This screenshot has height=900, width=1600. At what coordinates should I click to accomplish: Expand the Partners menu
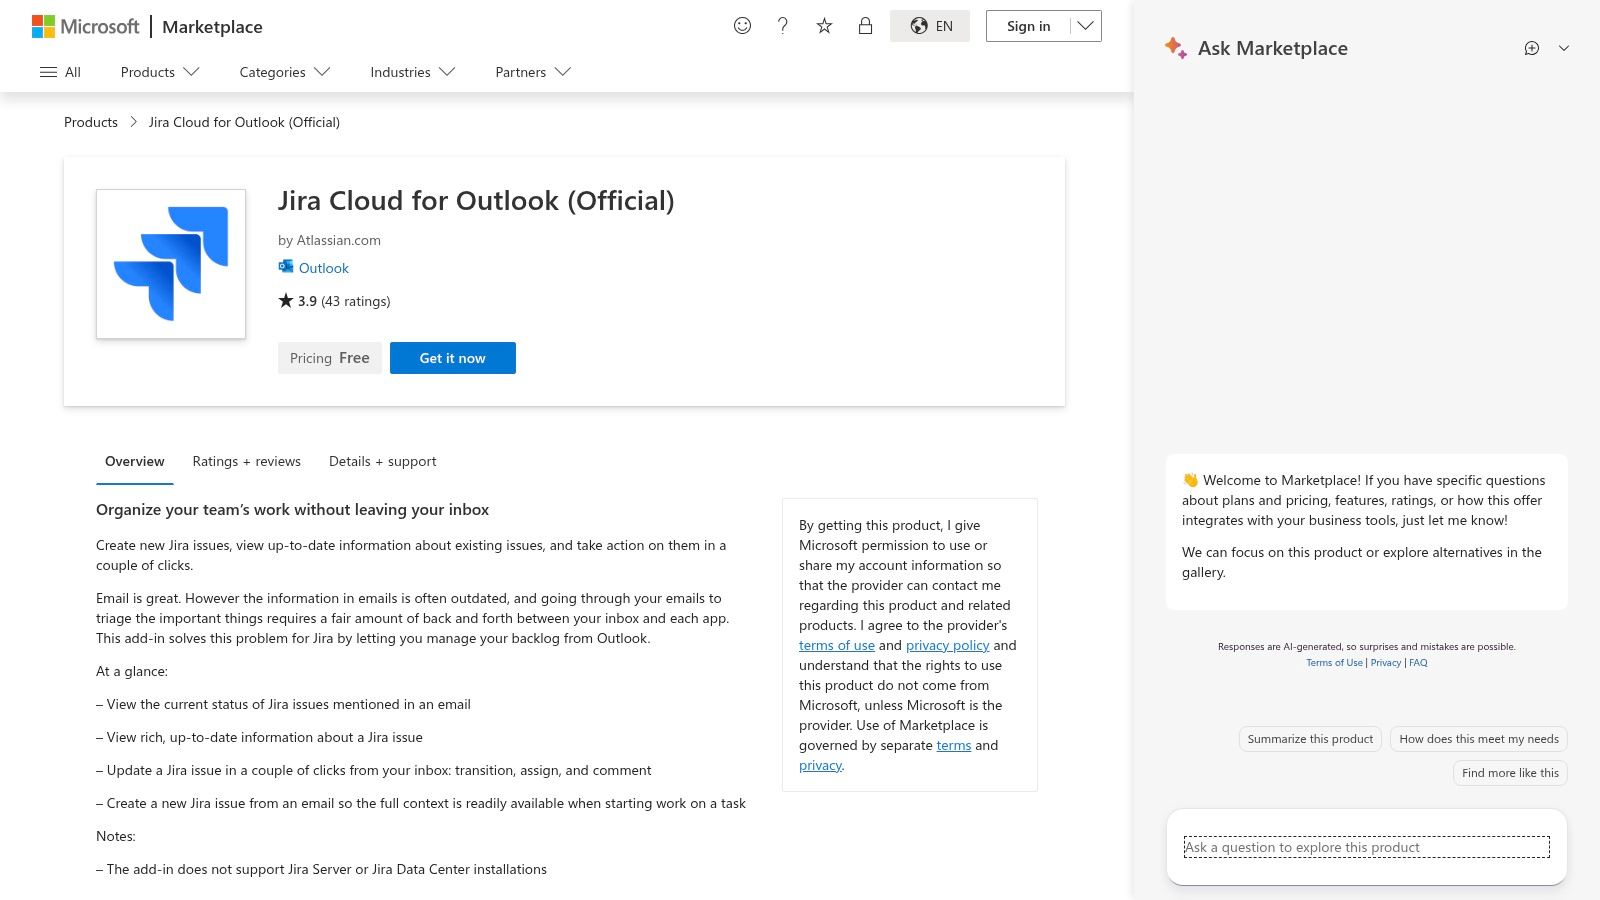(533, 72)
